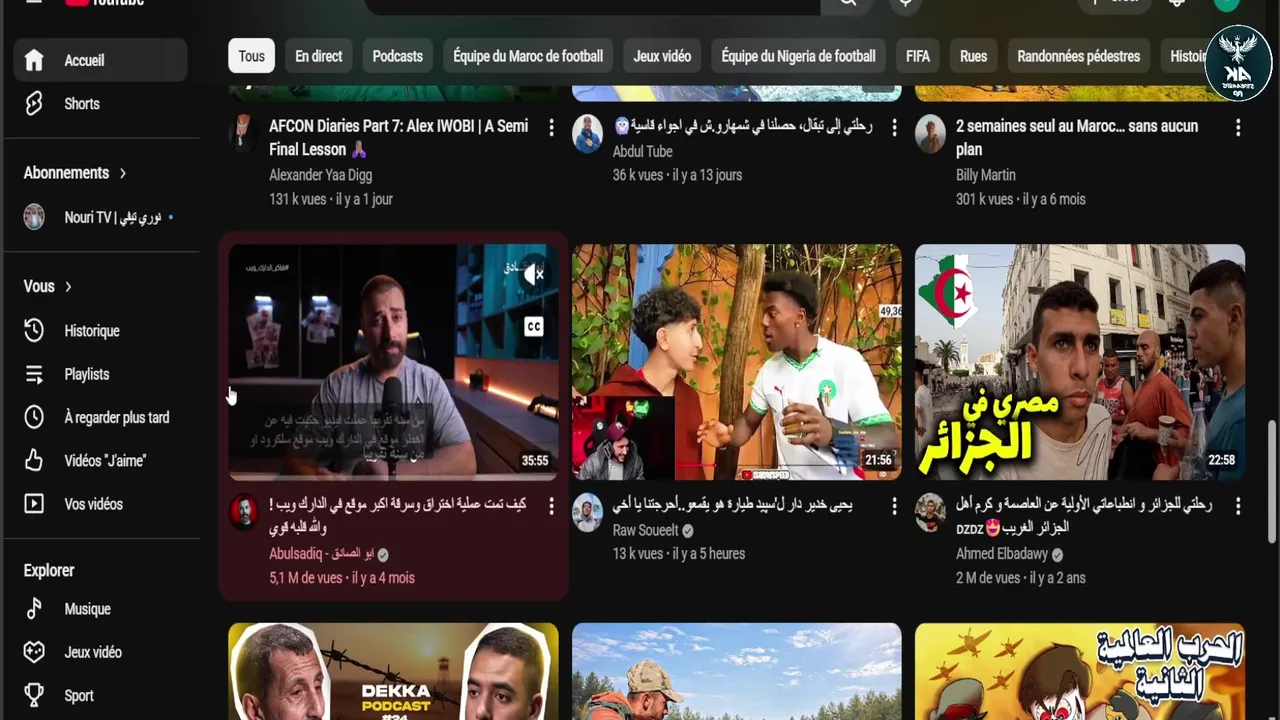Image resolution: width=1280 pixels, height=720 pixels.
Task: Open Shorts icon in sidebar
Action: 34,104
